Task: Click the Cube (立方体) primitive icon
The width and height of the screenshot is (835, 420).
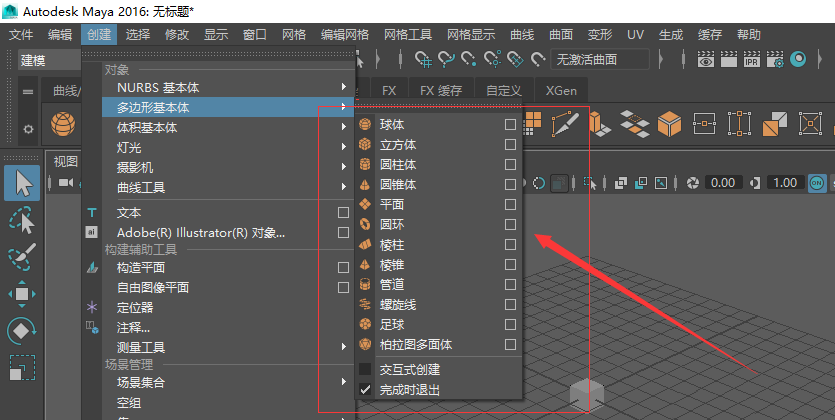Action: pyautogui.click(x=365, y=144)
